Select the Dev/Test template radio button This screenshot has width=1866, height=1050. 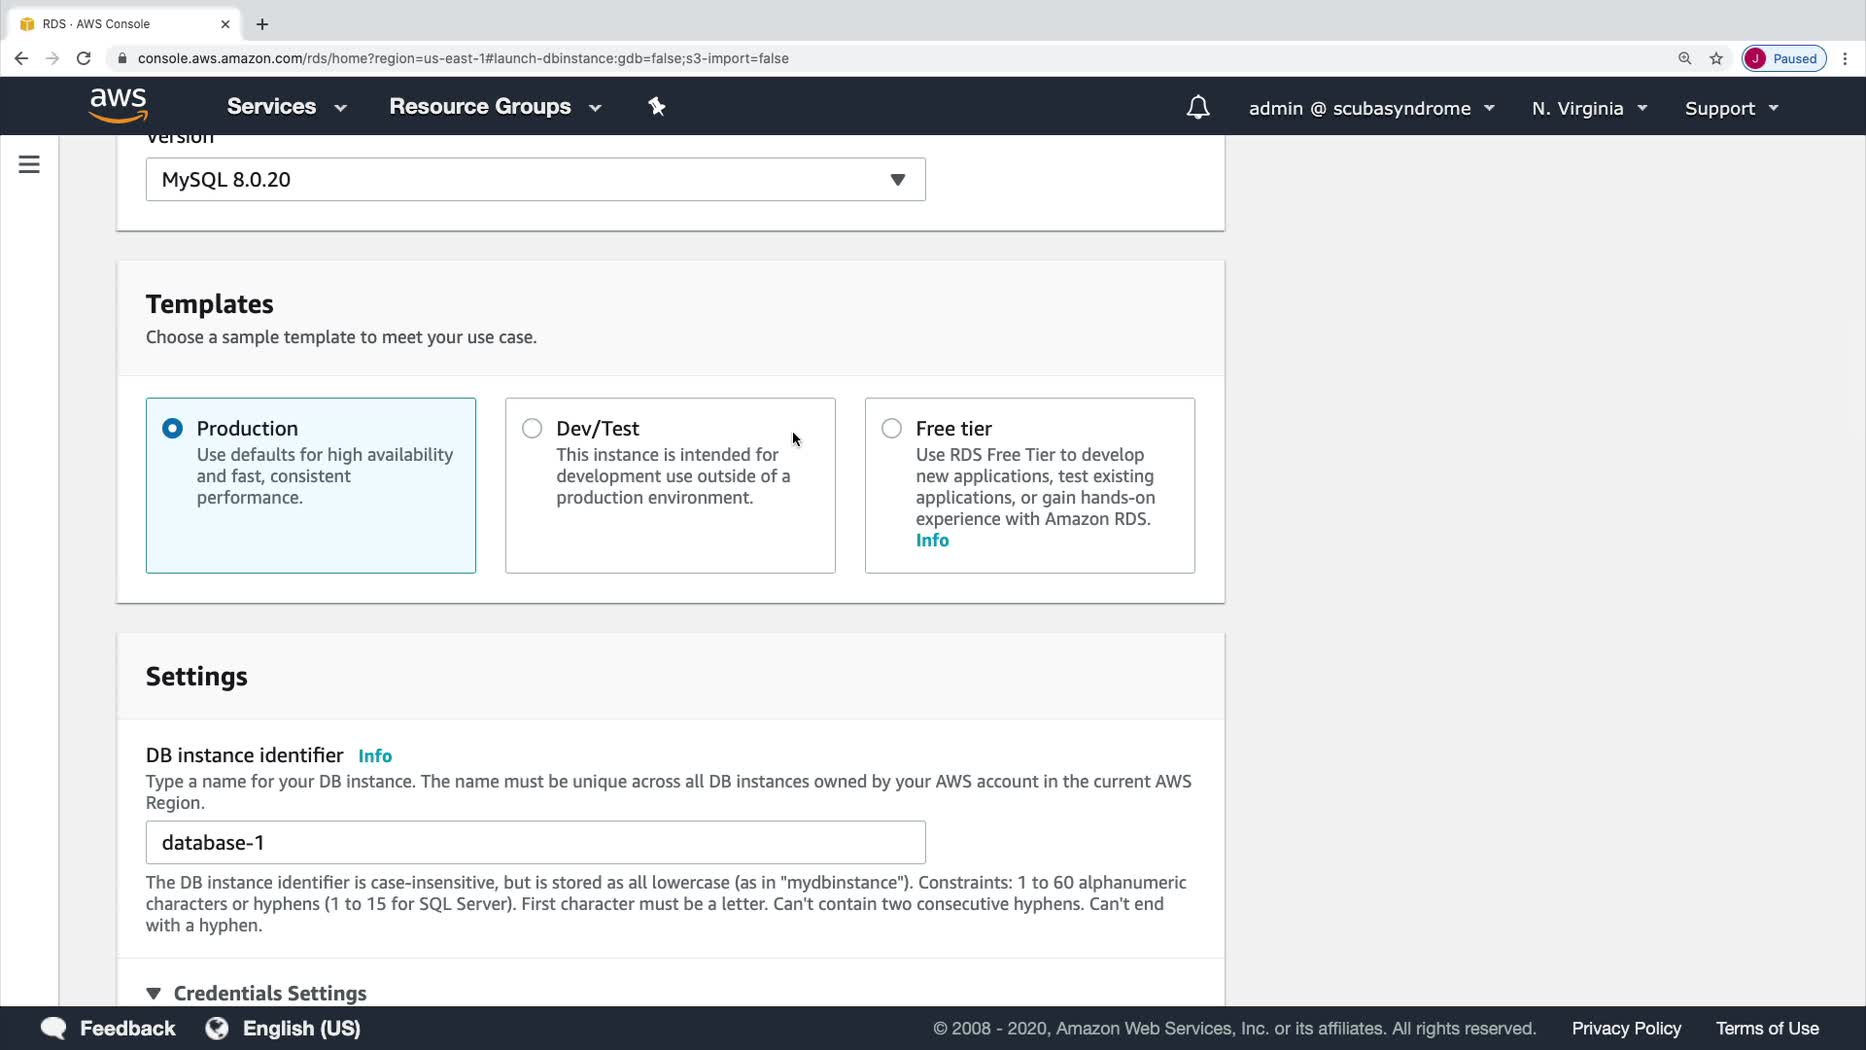532,428
